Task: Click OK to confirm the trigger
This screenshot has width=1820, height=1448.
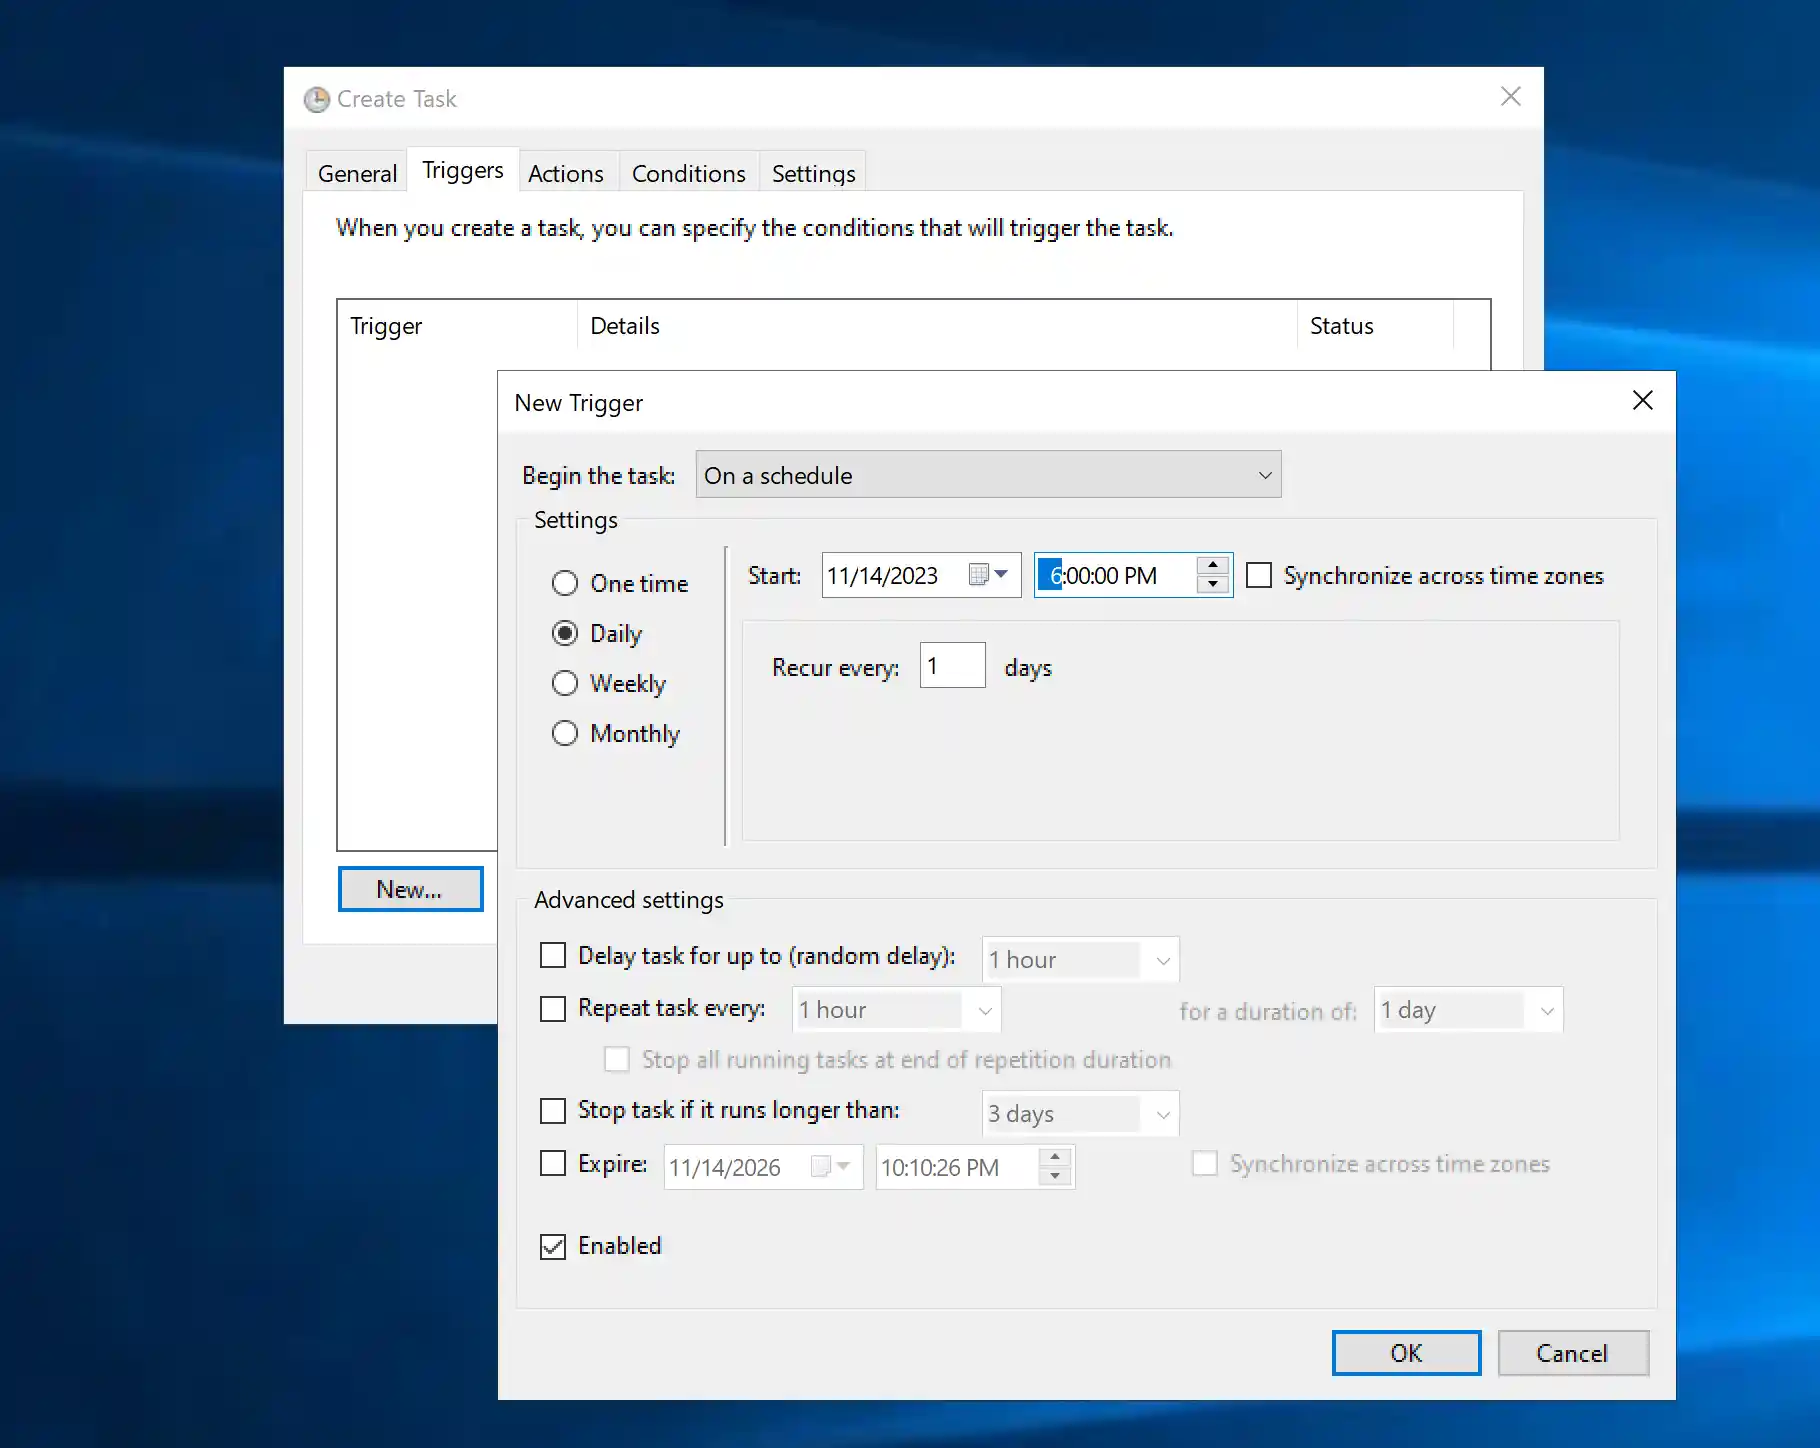Action: click(x=1405, y=1353)
